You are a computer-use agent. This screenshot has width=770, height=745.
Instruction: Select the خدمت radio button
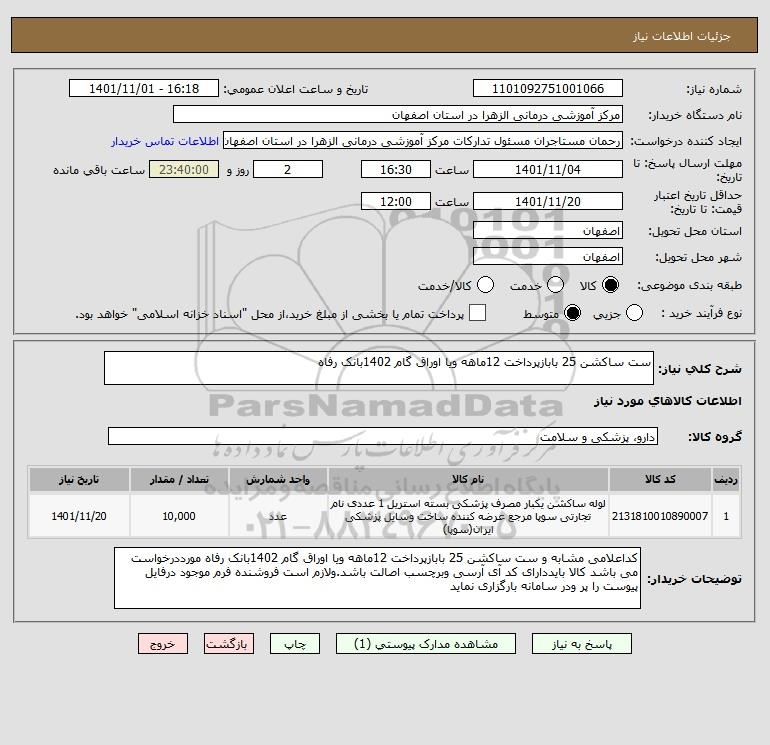coord(555,285)
